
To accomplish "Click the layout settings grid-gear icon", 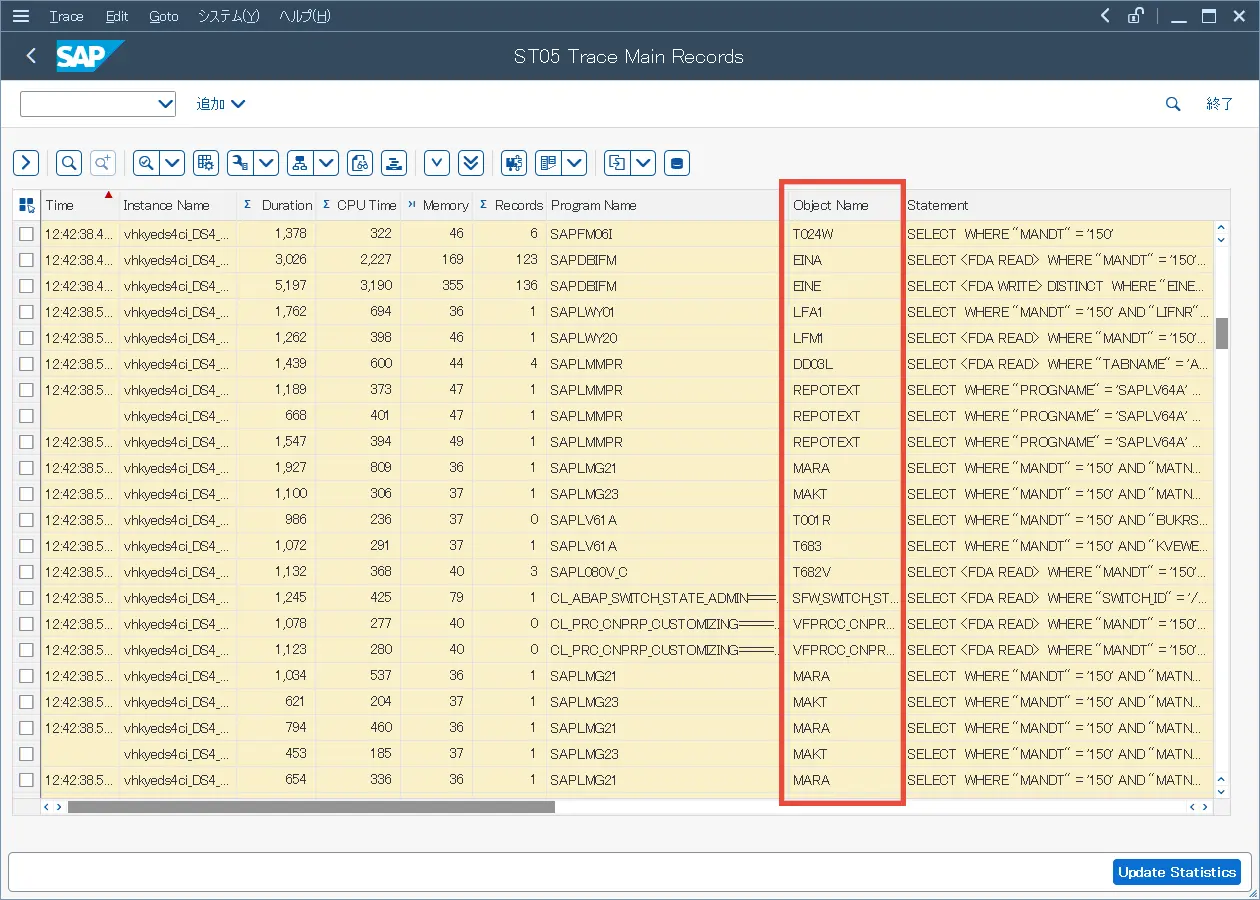I will 206,163.
